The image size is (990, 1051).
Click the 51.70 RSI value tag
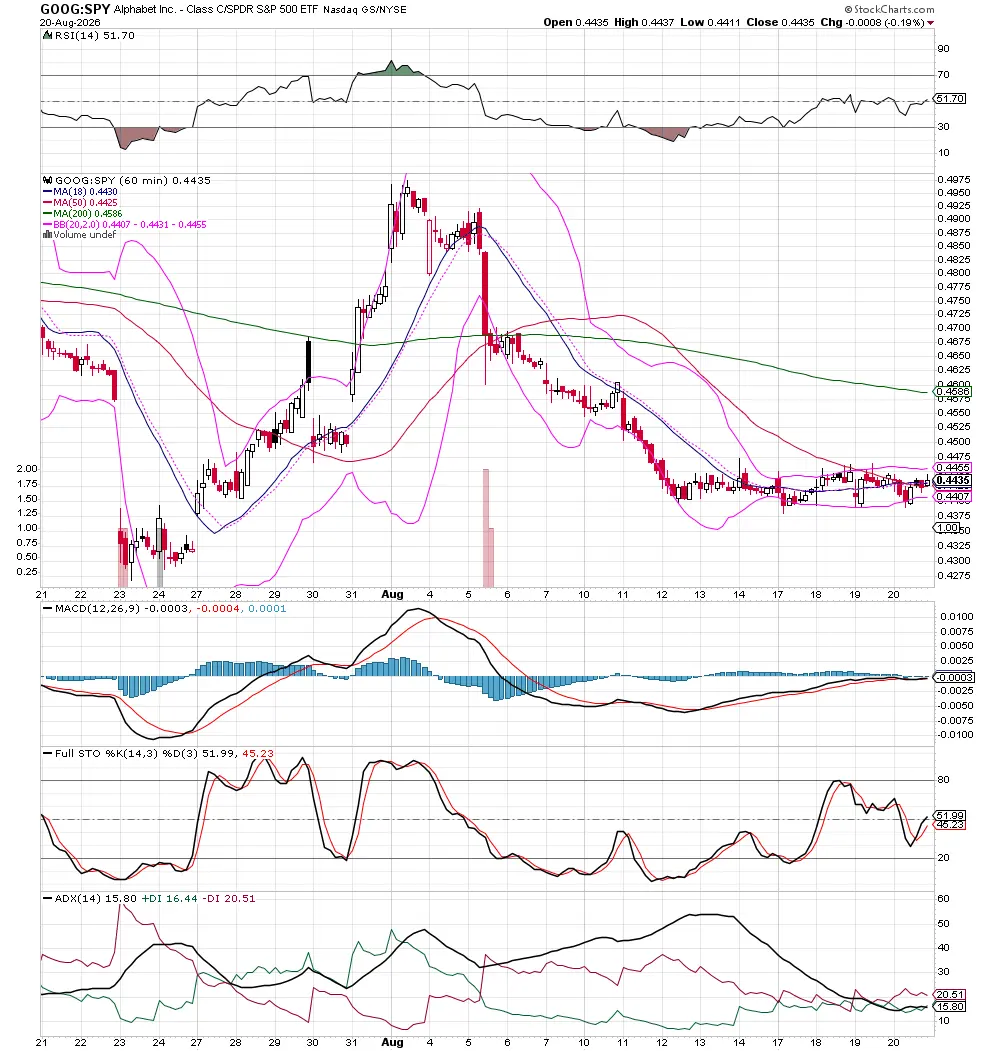coord(950,99)
